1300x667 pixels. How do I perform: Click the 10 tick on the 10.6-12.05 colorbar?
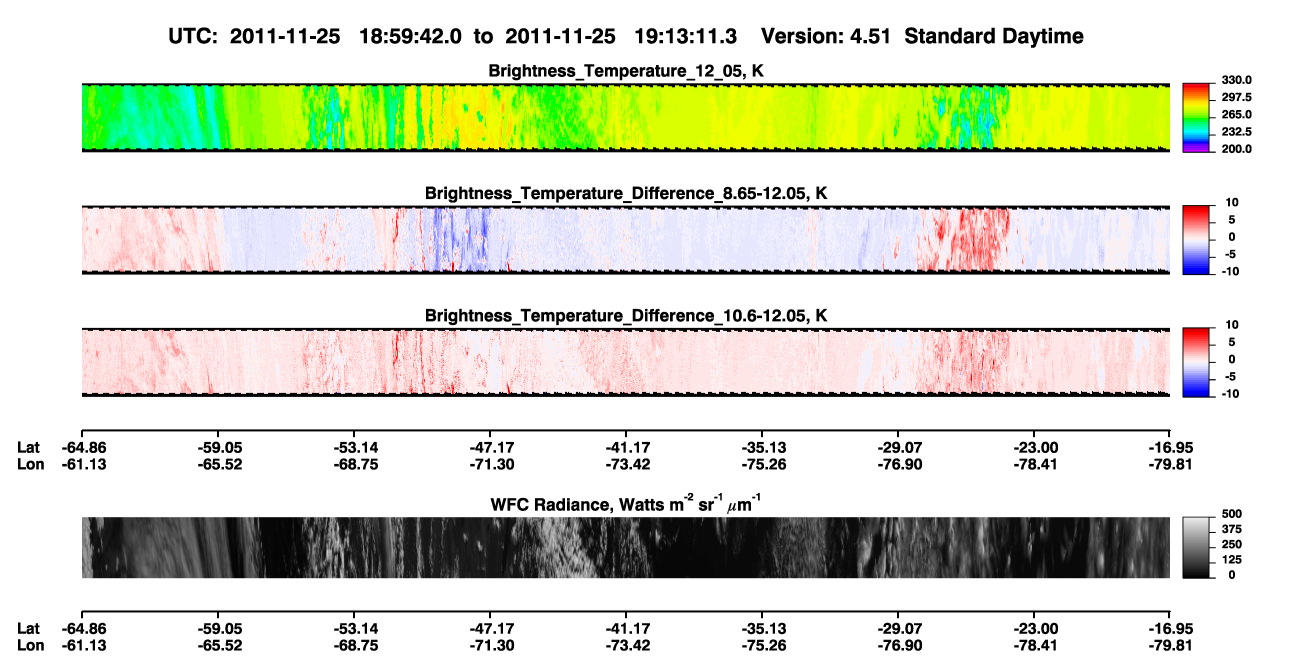pos(1232,325)
